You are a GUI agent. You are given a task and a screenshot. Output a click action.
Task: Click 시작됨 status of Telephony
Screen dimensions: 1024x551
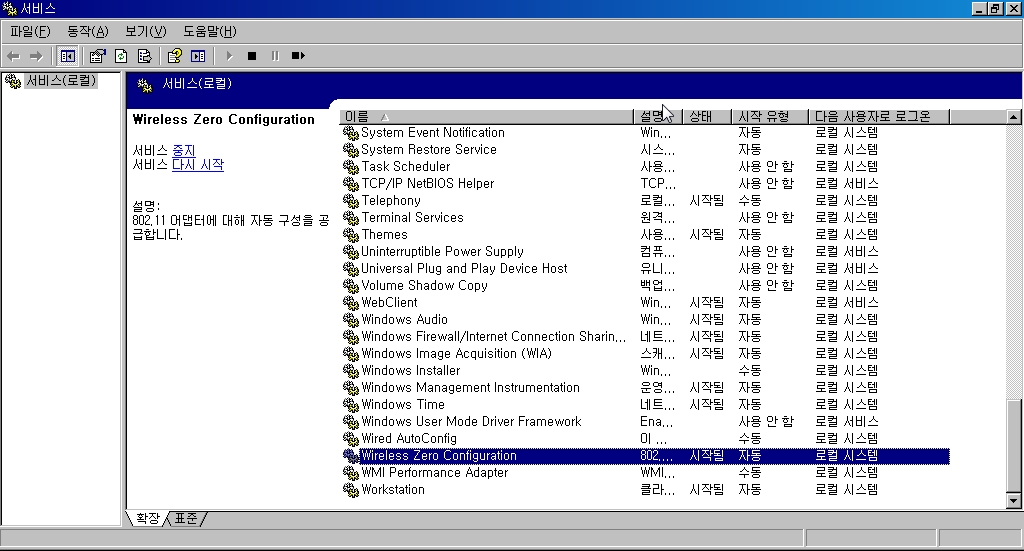point(707,200)
